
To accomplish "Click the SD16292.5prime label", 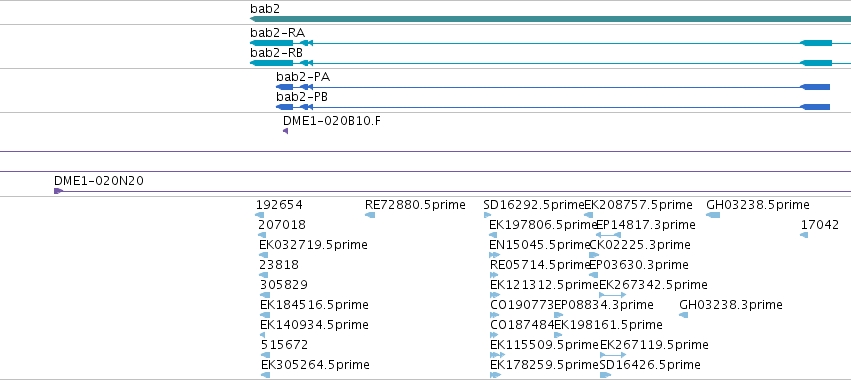I will (x=534, y=205).
